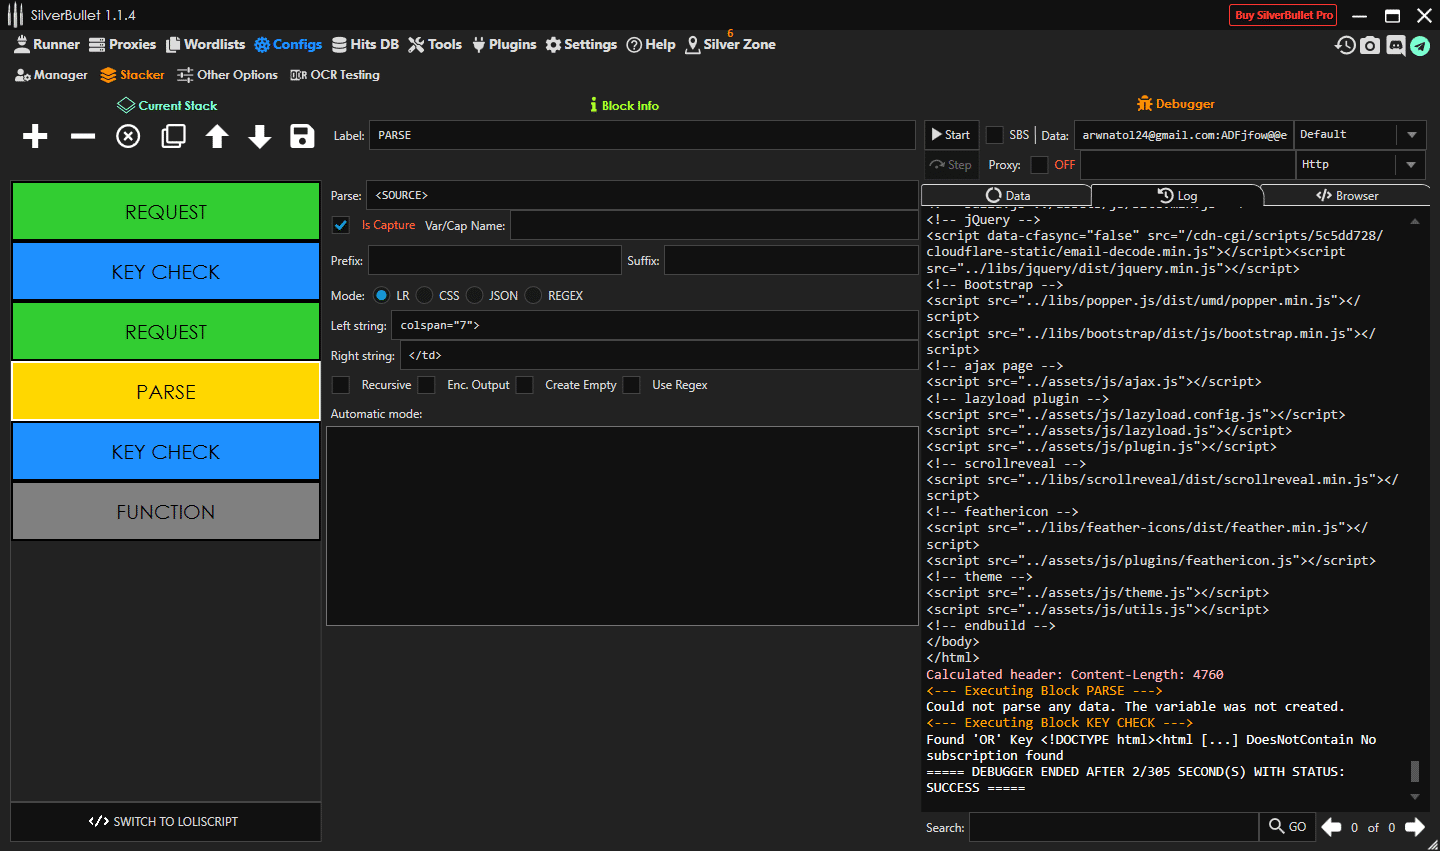Move the block up with the arrow icon
The height and width of the screenshot is (851, 1440).
217,136
